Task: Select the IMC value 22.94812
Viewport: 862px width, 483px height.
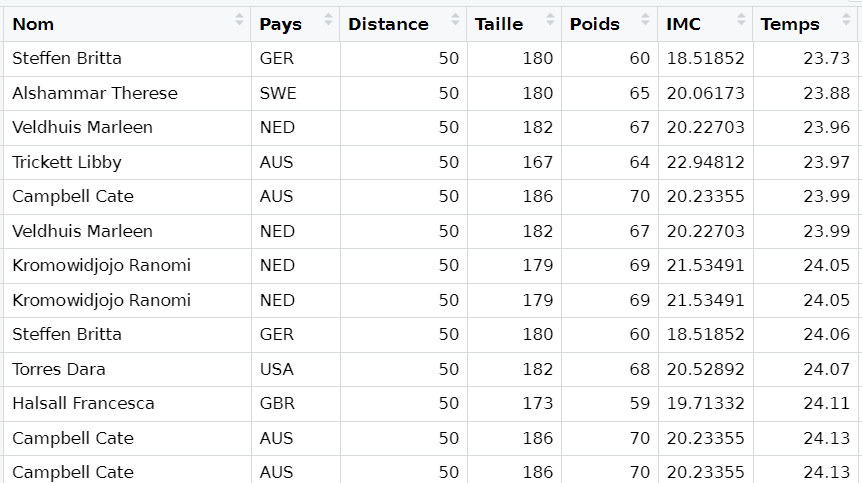Action: 706,162
